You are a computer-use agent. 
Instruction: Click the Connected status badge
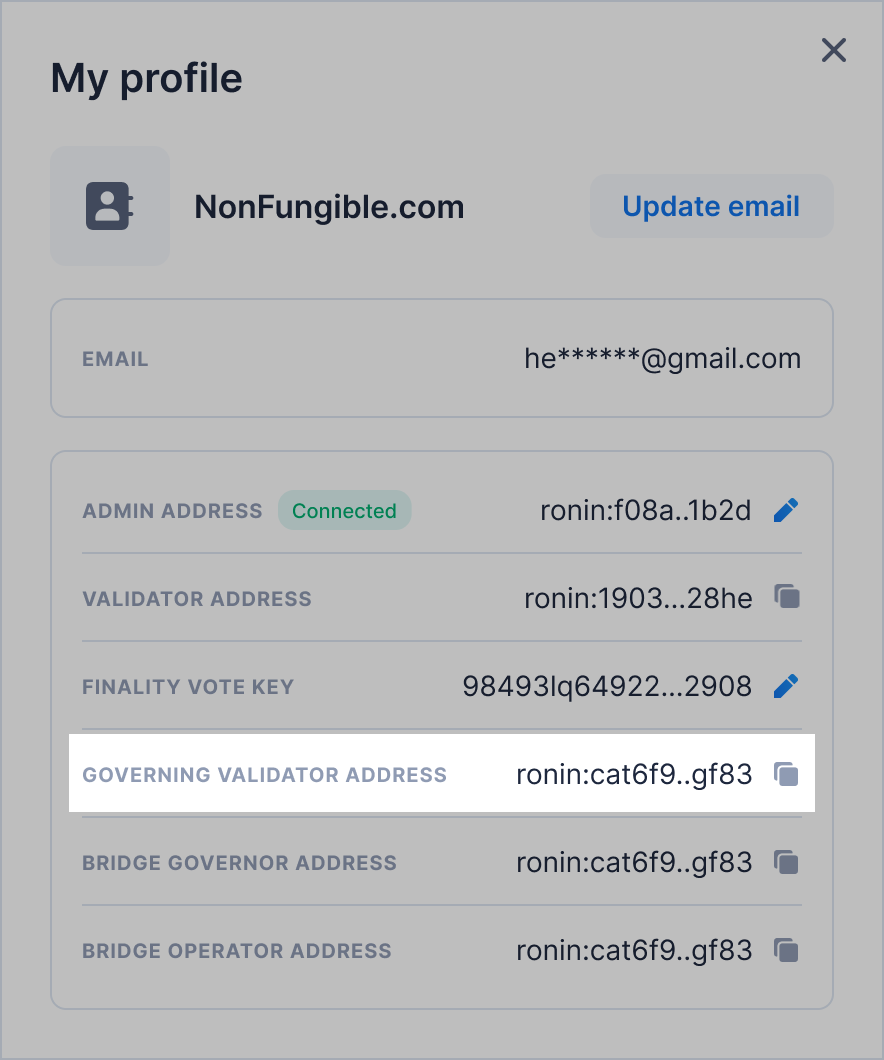344,511
